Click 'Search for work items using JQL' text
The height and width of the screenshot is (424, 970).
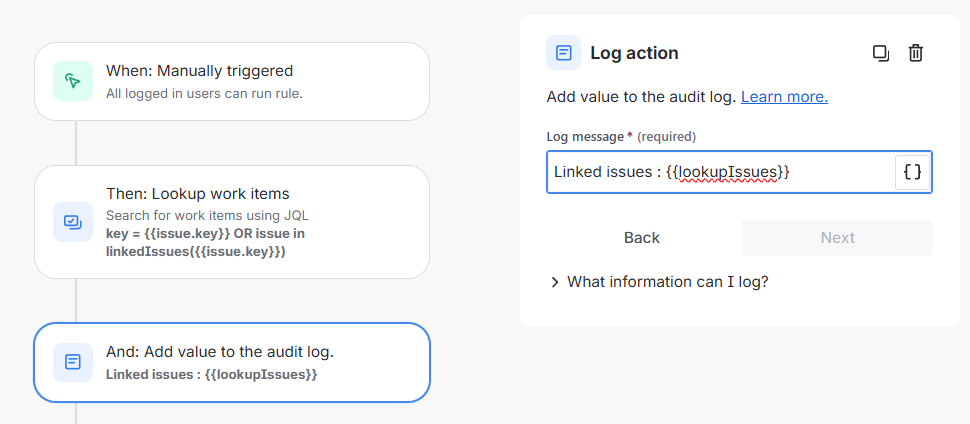(207, 215)
